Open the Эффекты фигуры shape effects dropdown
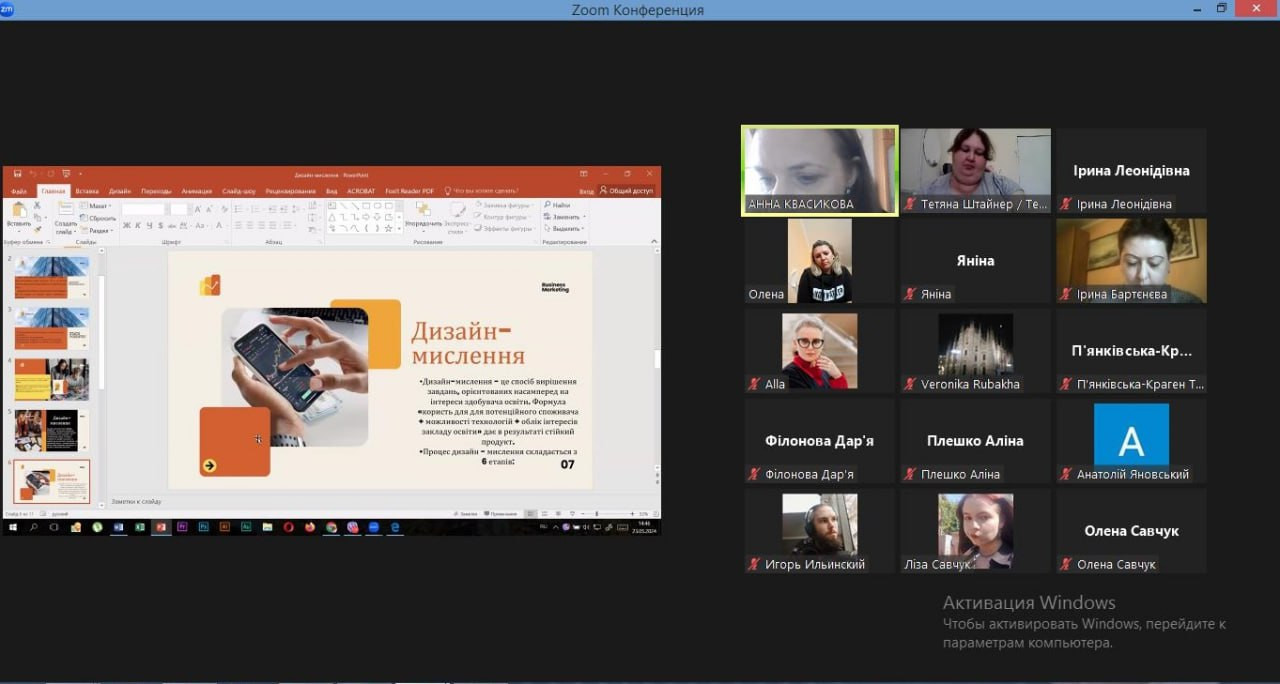Image resolution: width=1280 pixels, height=684 pixels. [504, 228]
